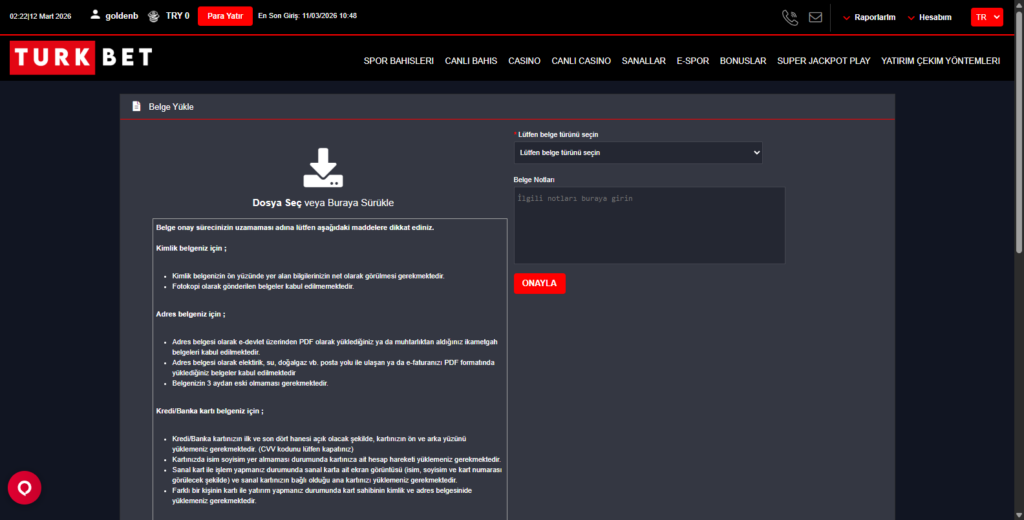1024x520 pixels.
Task: Open messages via the envelope icon
Action: tap(815, 17)
